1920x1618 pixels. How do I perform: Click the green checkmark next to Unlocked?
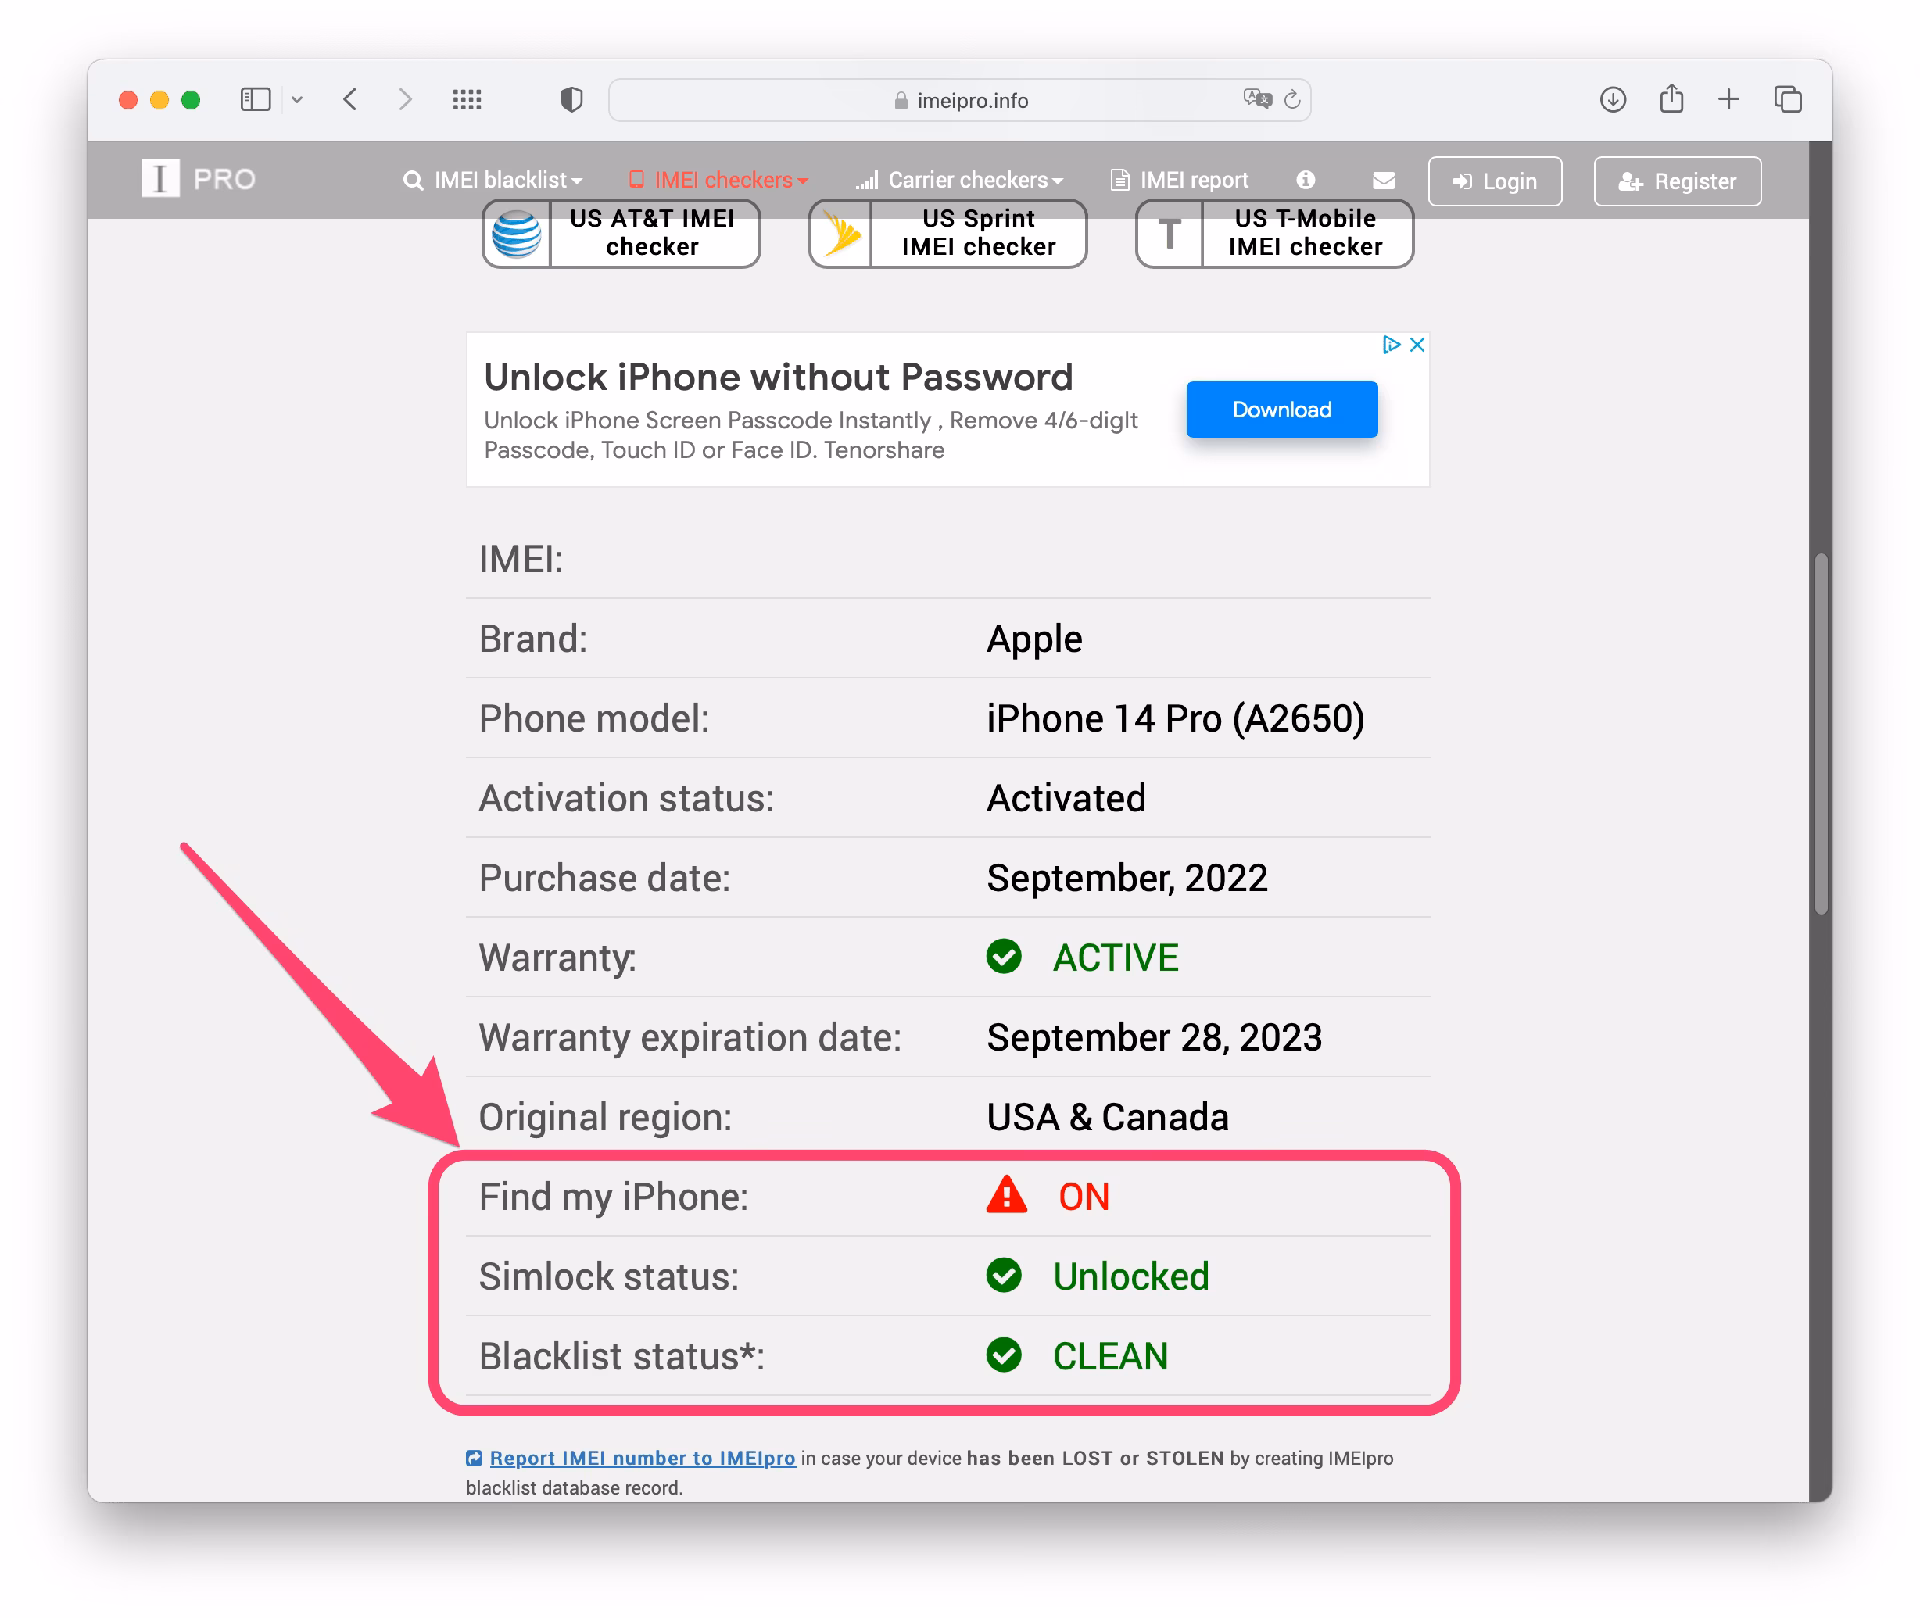[x=1004, y=1276]
